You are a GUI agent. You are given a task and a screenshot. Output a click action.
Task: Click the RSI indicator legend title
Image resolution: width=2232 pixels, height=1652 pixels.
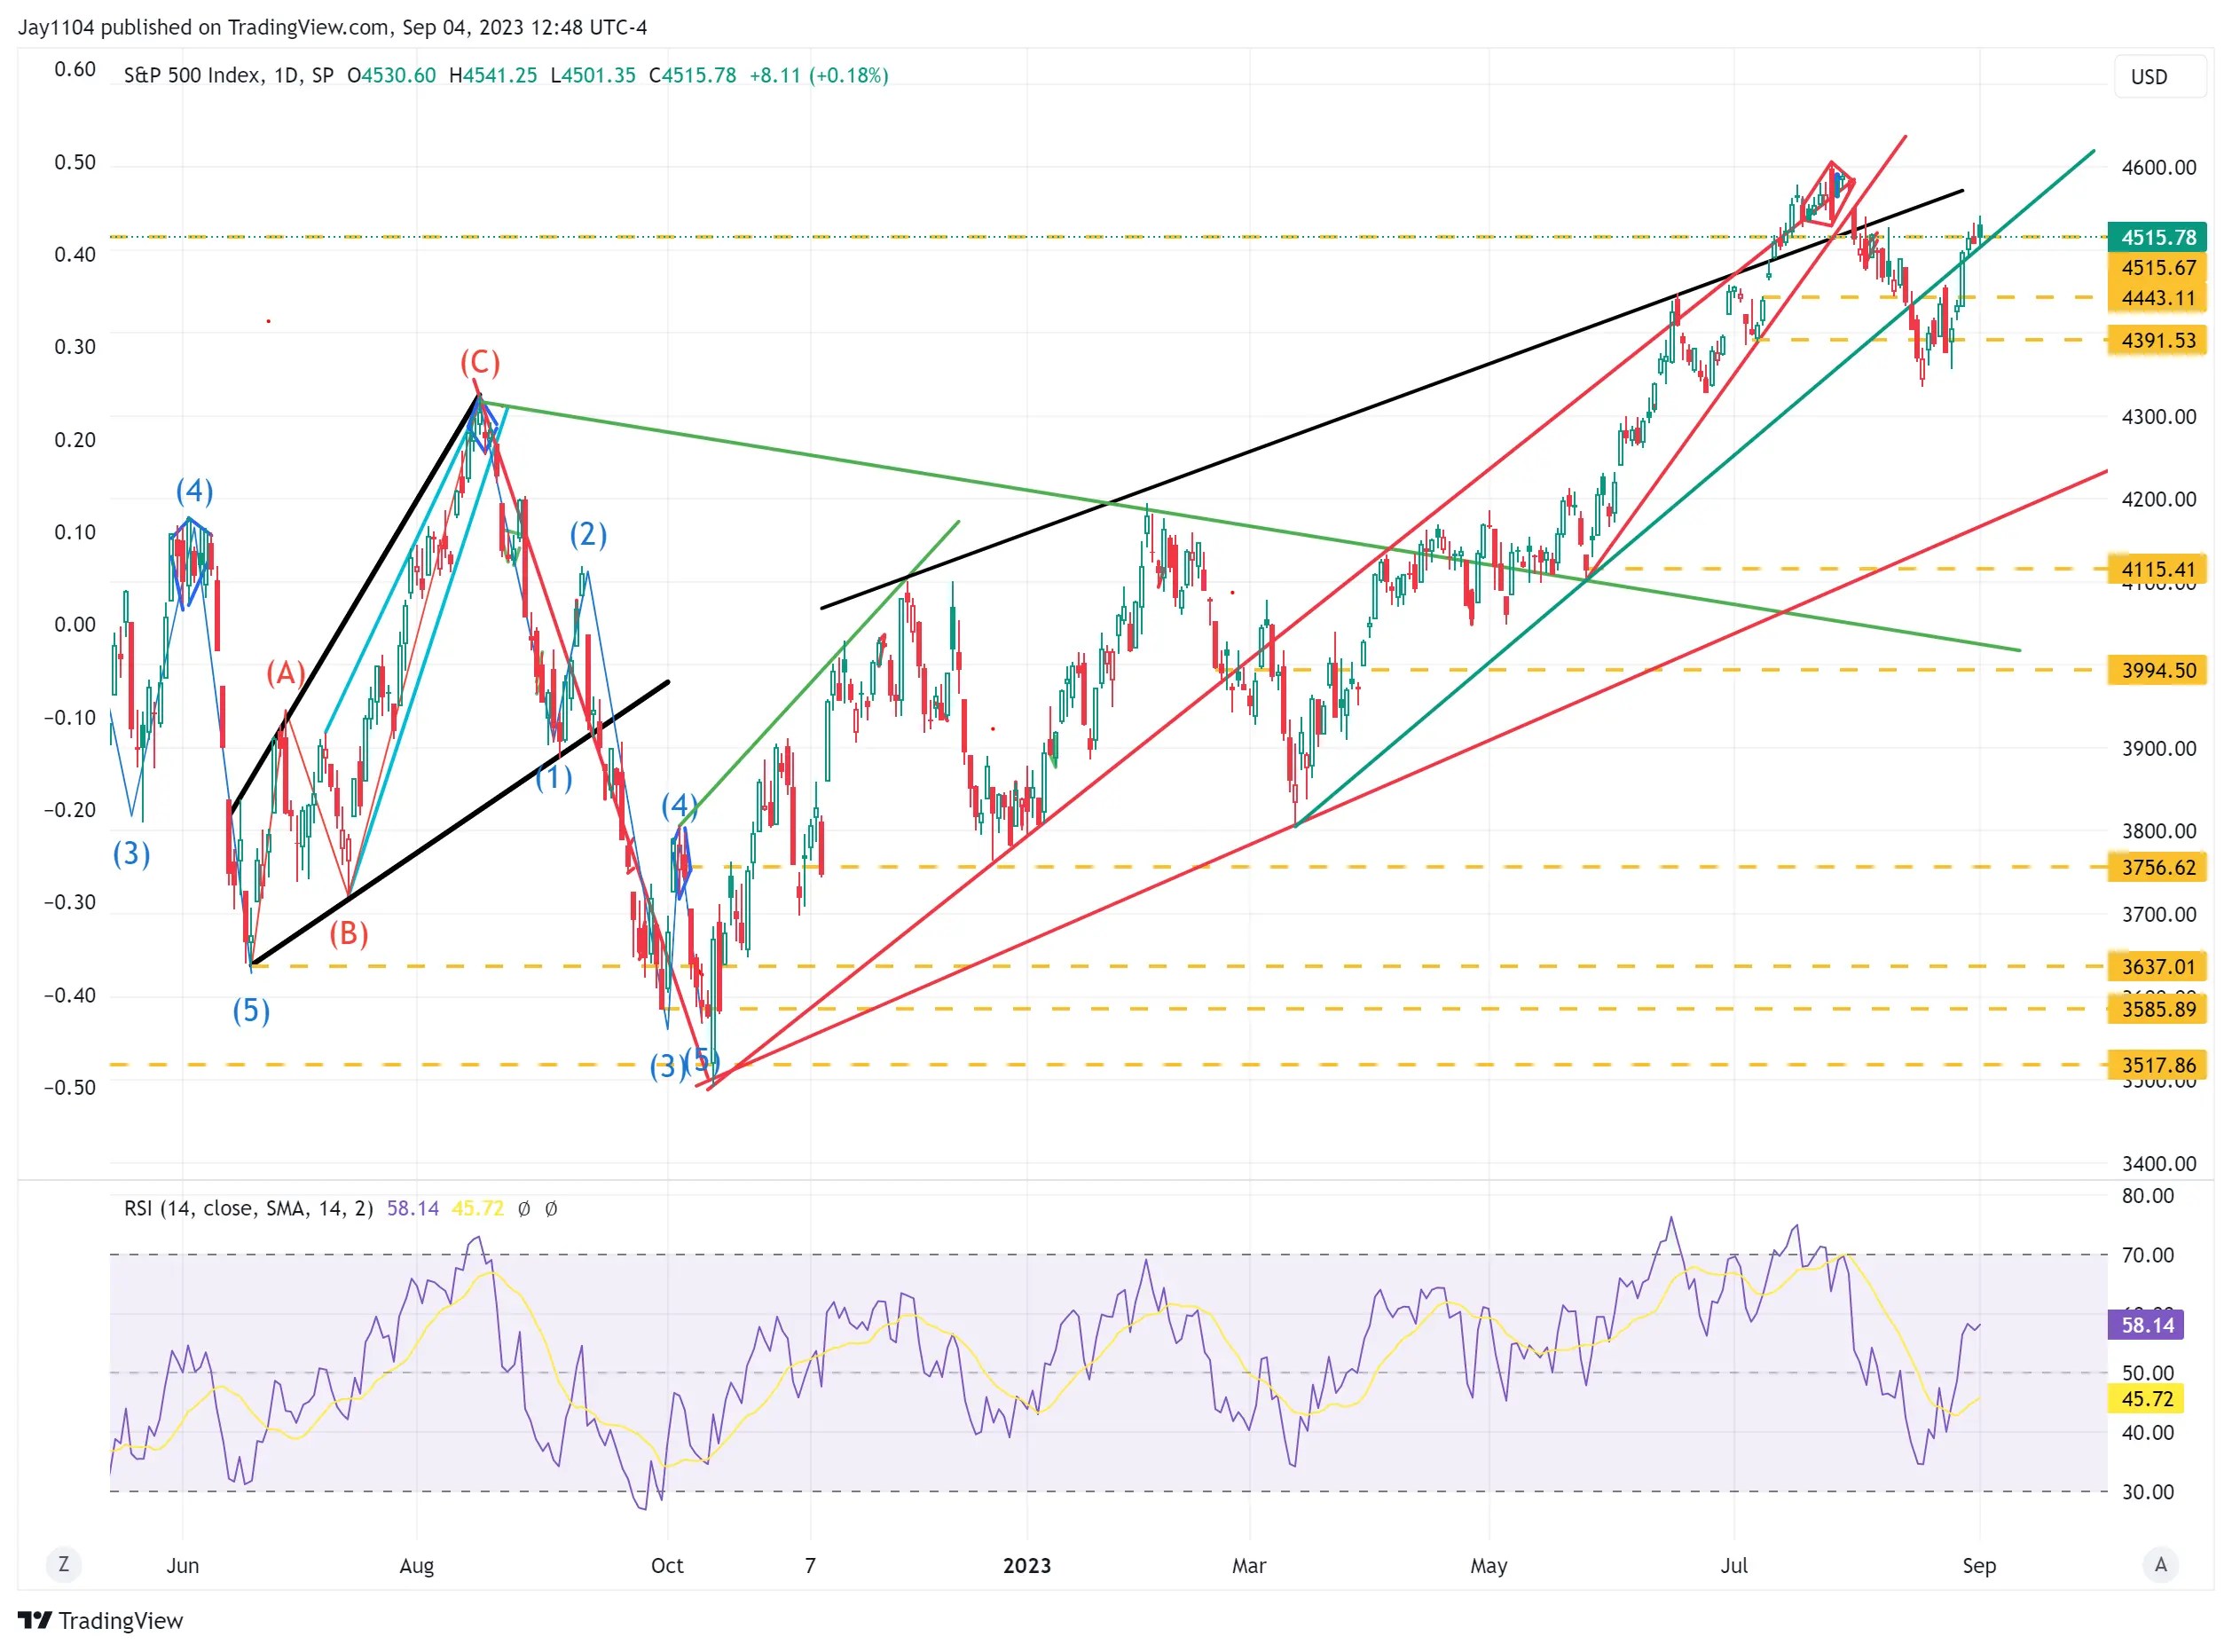point(248,1209)
